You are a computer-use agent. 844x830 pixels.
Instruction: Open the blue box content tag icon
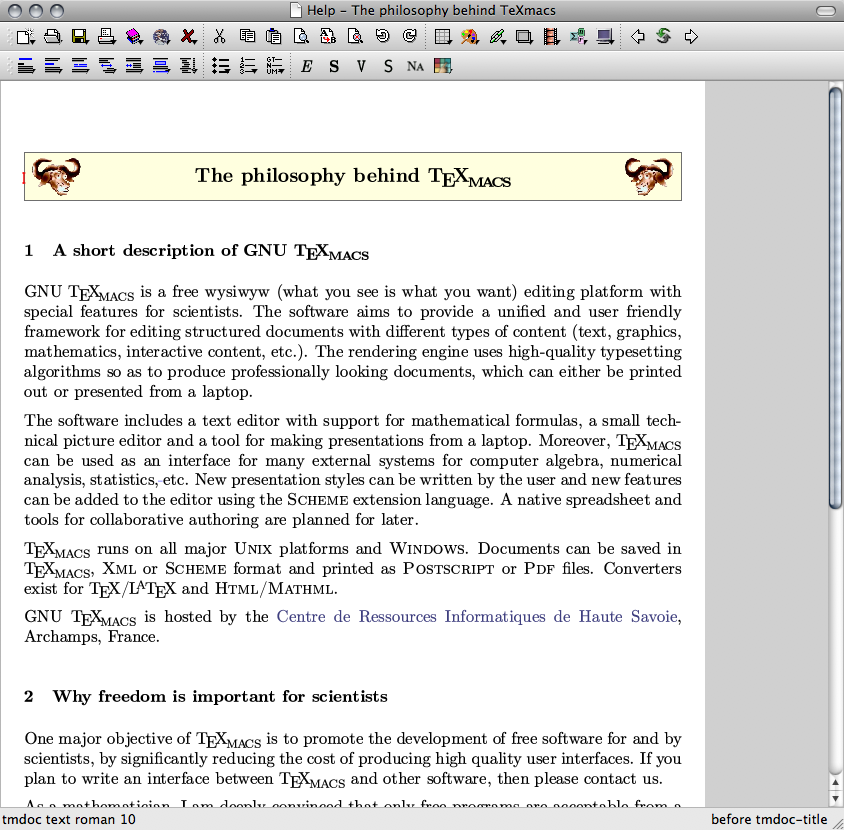[x=161, y=66]
